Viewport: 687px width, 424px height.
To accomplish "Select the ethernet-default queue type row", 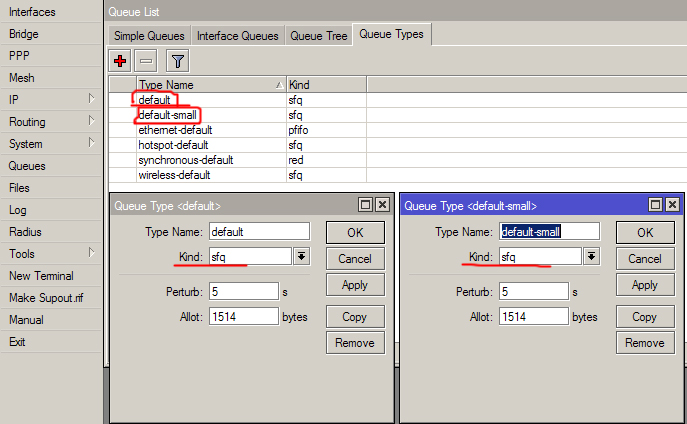I will (175, 130).
